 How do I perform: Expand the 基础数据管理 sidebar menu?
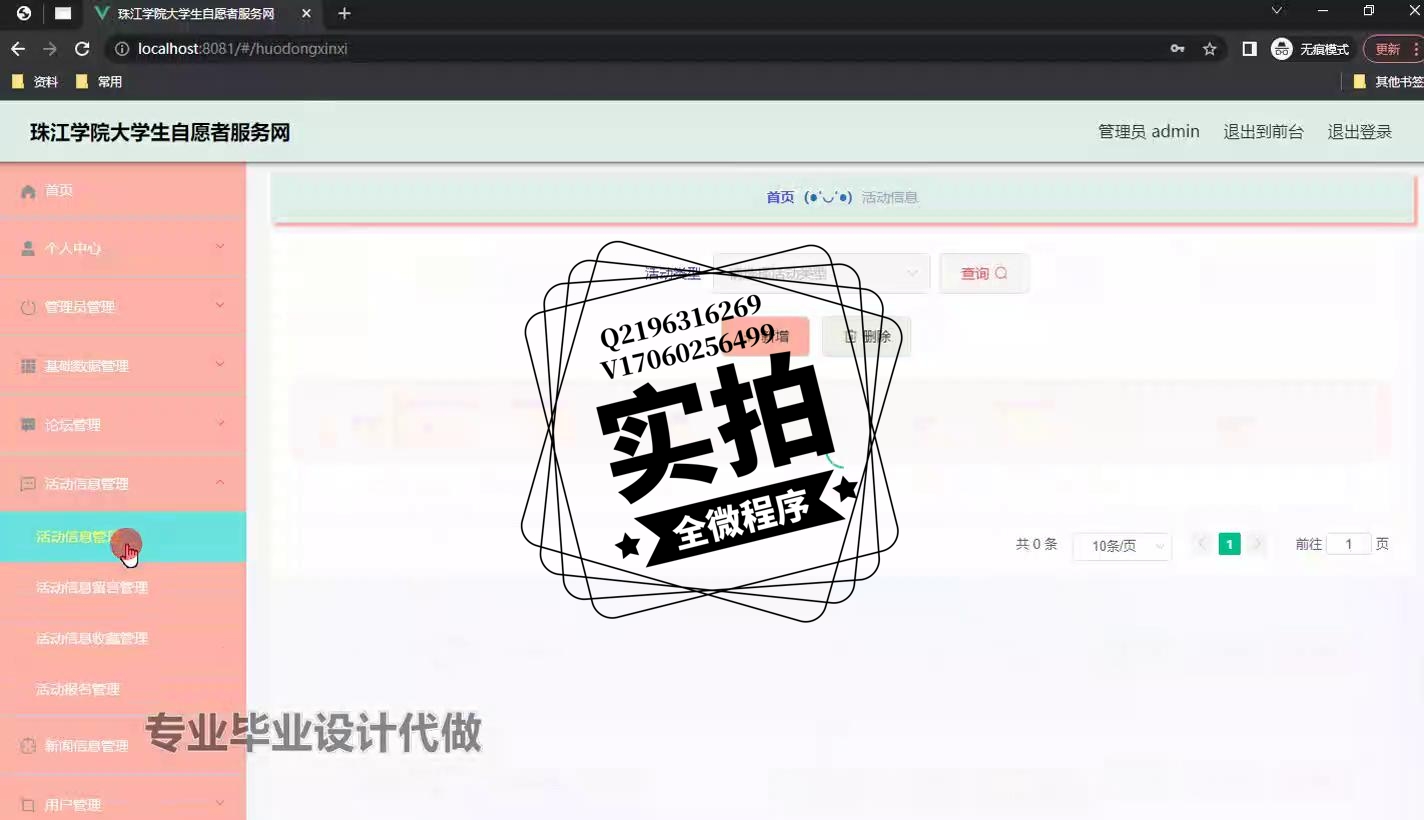[x=123, y=366]
